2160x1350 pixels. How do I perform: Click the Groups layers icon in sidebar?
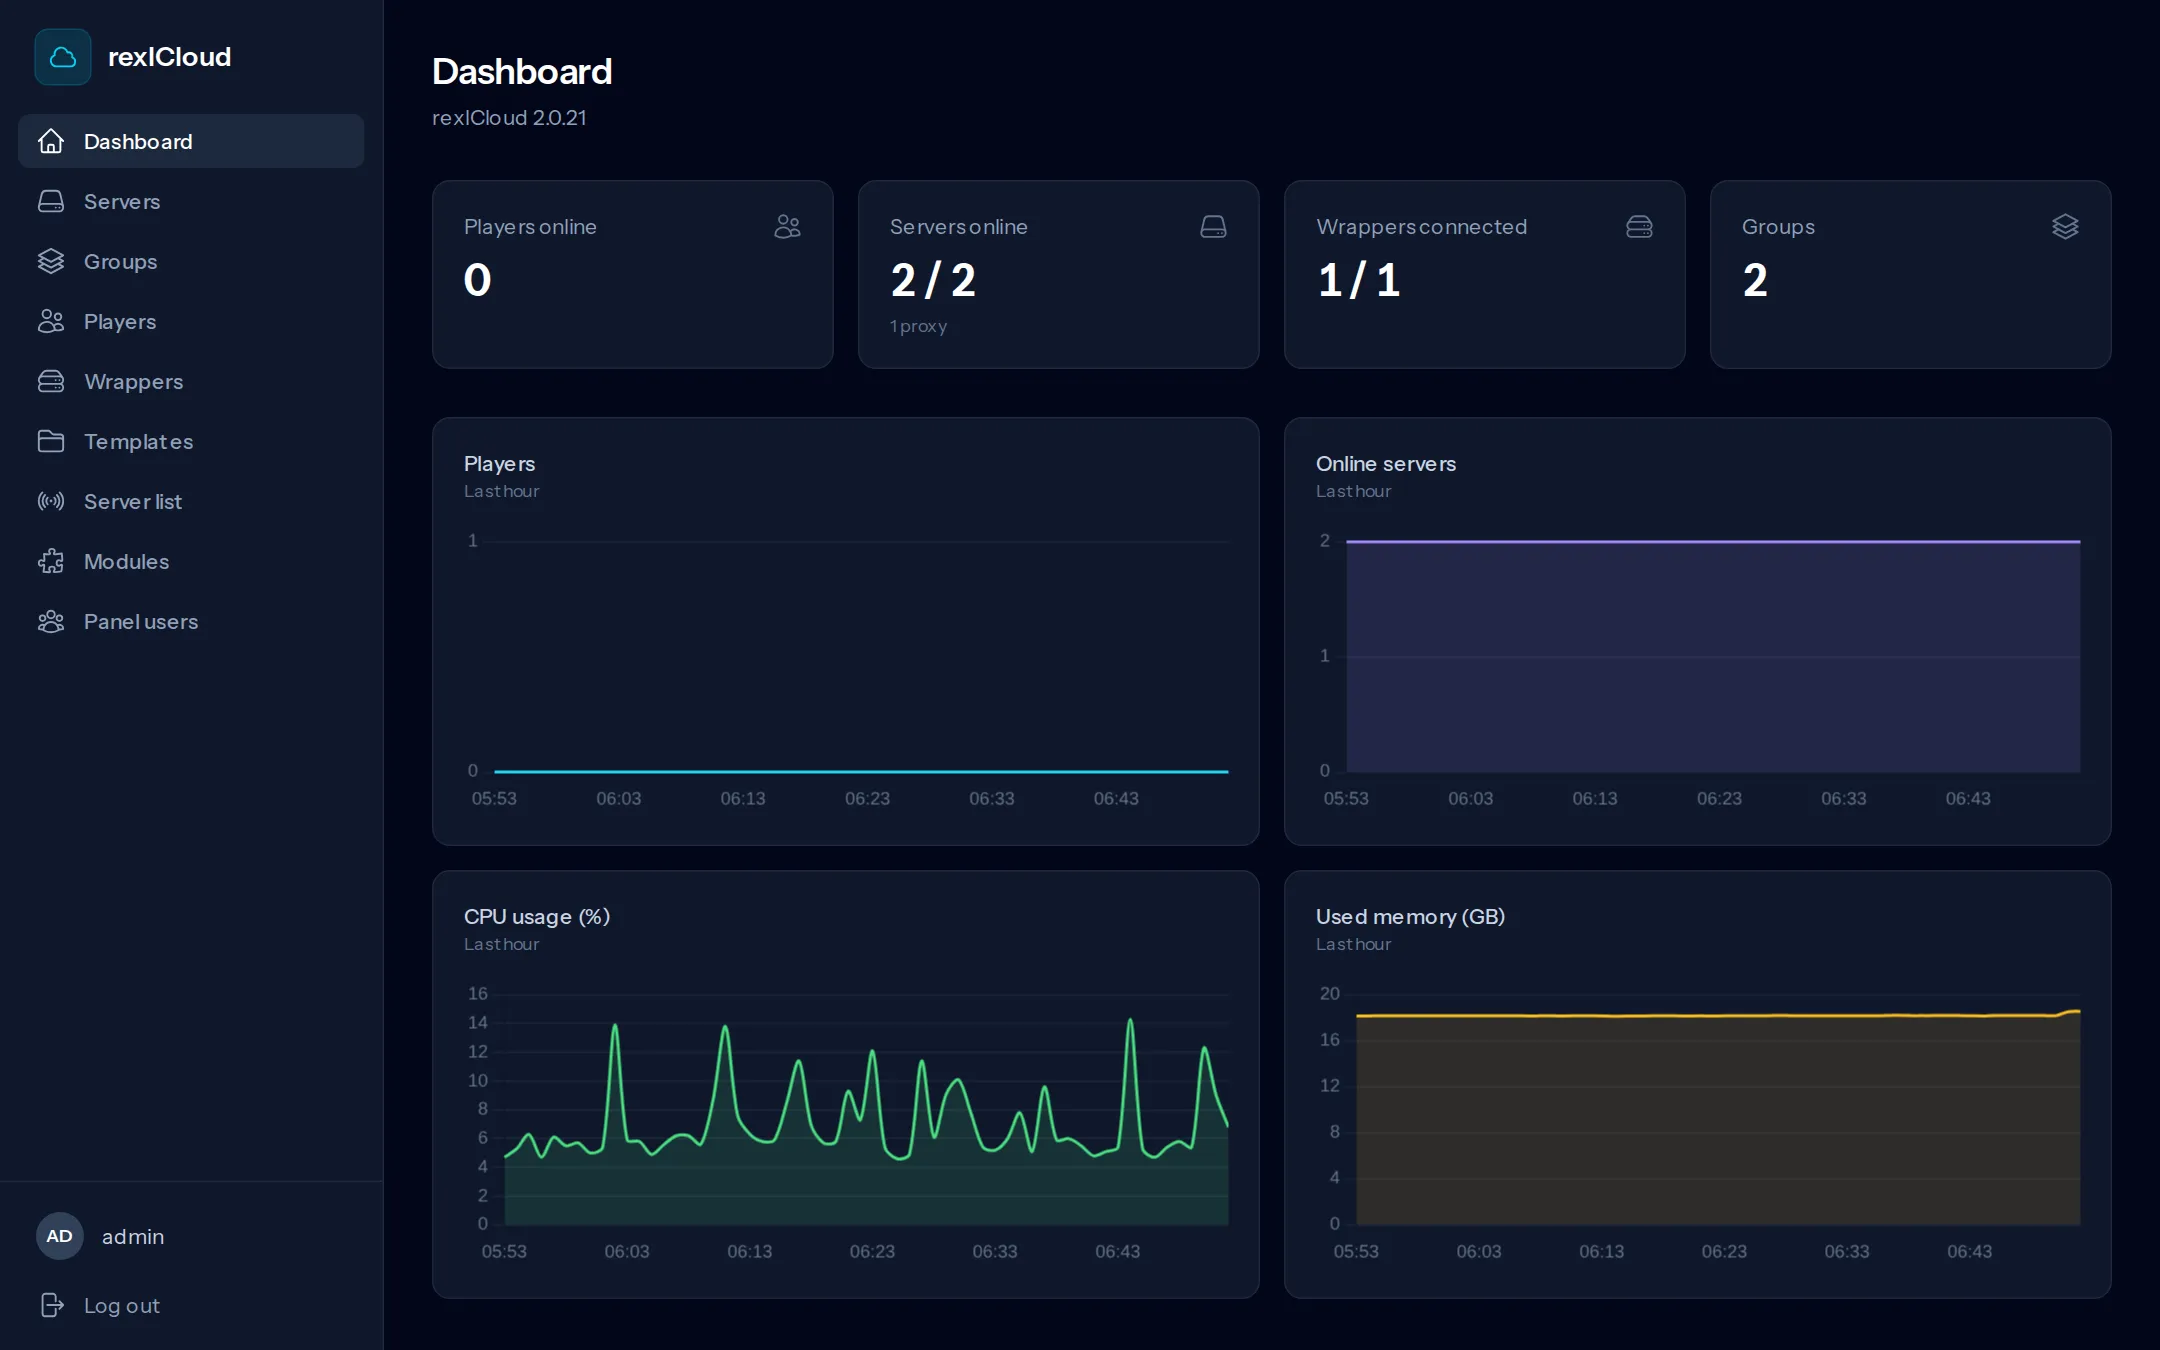click(x=51, y=261)
